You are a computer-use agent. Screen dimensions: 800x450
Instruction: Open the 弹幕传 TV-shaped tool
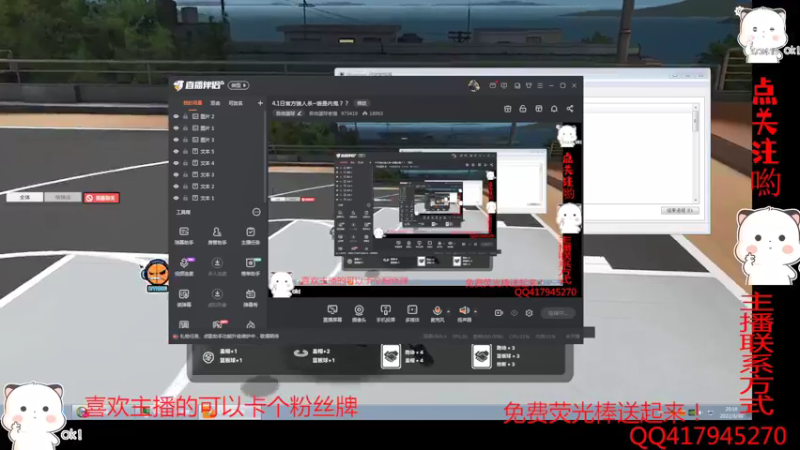250,298
